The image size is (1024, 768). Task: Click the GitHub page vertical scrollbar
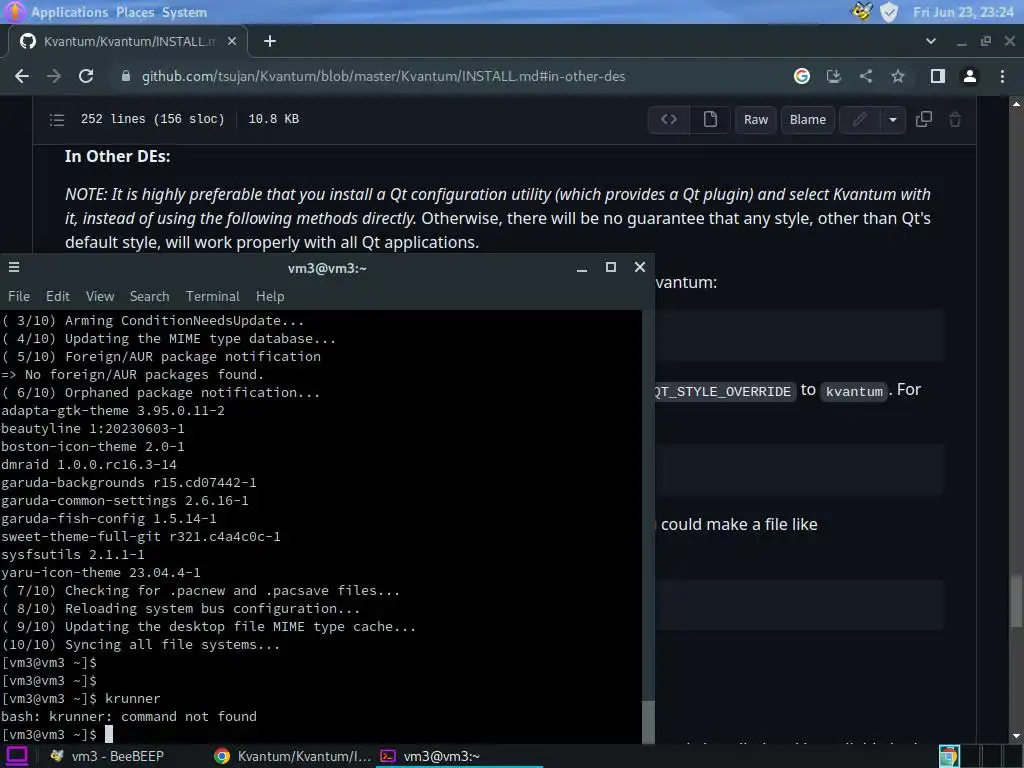[x=1016, y=601]
